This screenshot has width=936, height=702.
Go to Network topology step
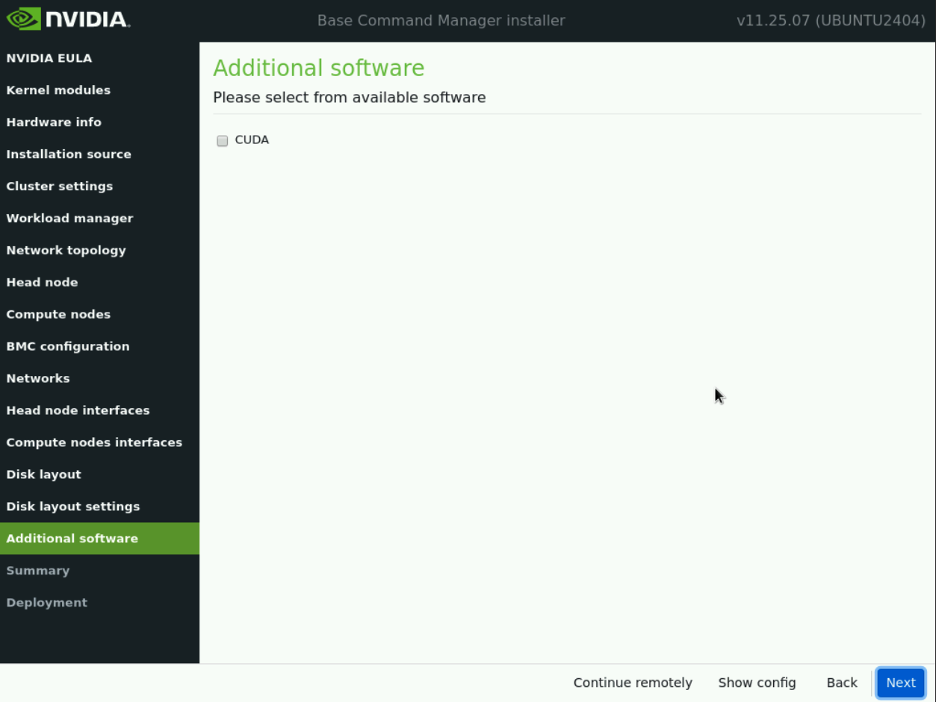[x=66, y=250]
